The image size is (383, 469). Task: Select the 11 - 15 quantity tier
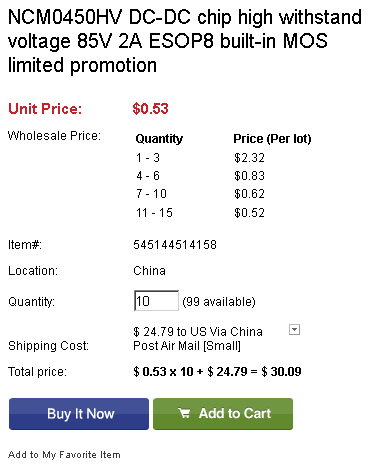154,213
